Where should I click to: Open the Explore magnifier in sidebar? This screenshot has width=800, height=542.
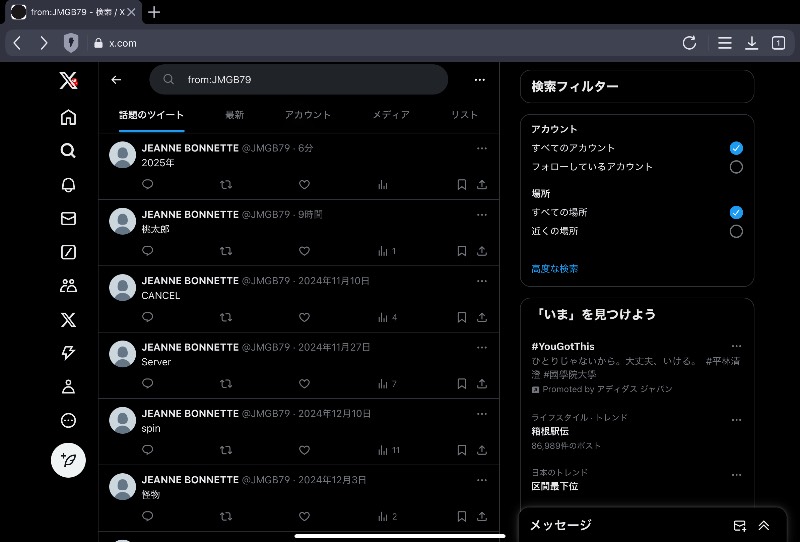pos(68,151)
